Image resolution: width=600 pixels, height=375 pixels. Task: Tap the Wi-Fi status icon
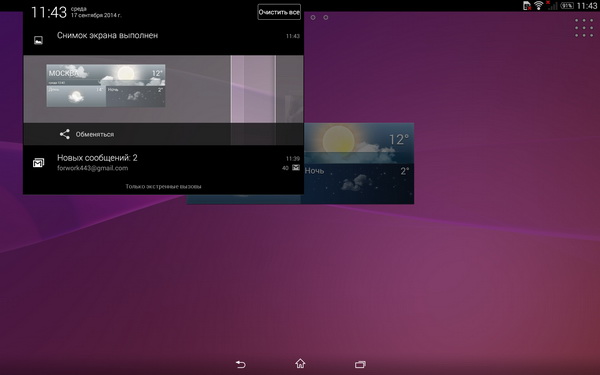click(538, 5)
